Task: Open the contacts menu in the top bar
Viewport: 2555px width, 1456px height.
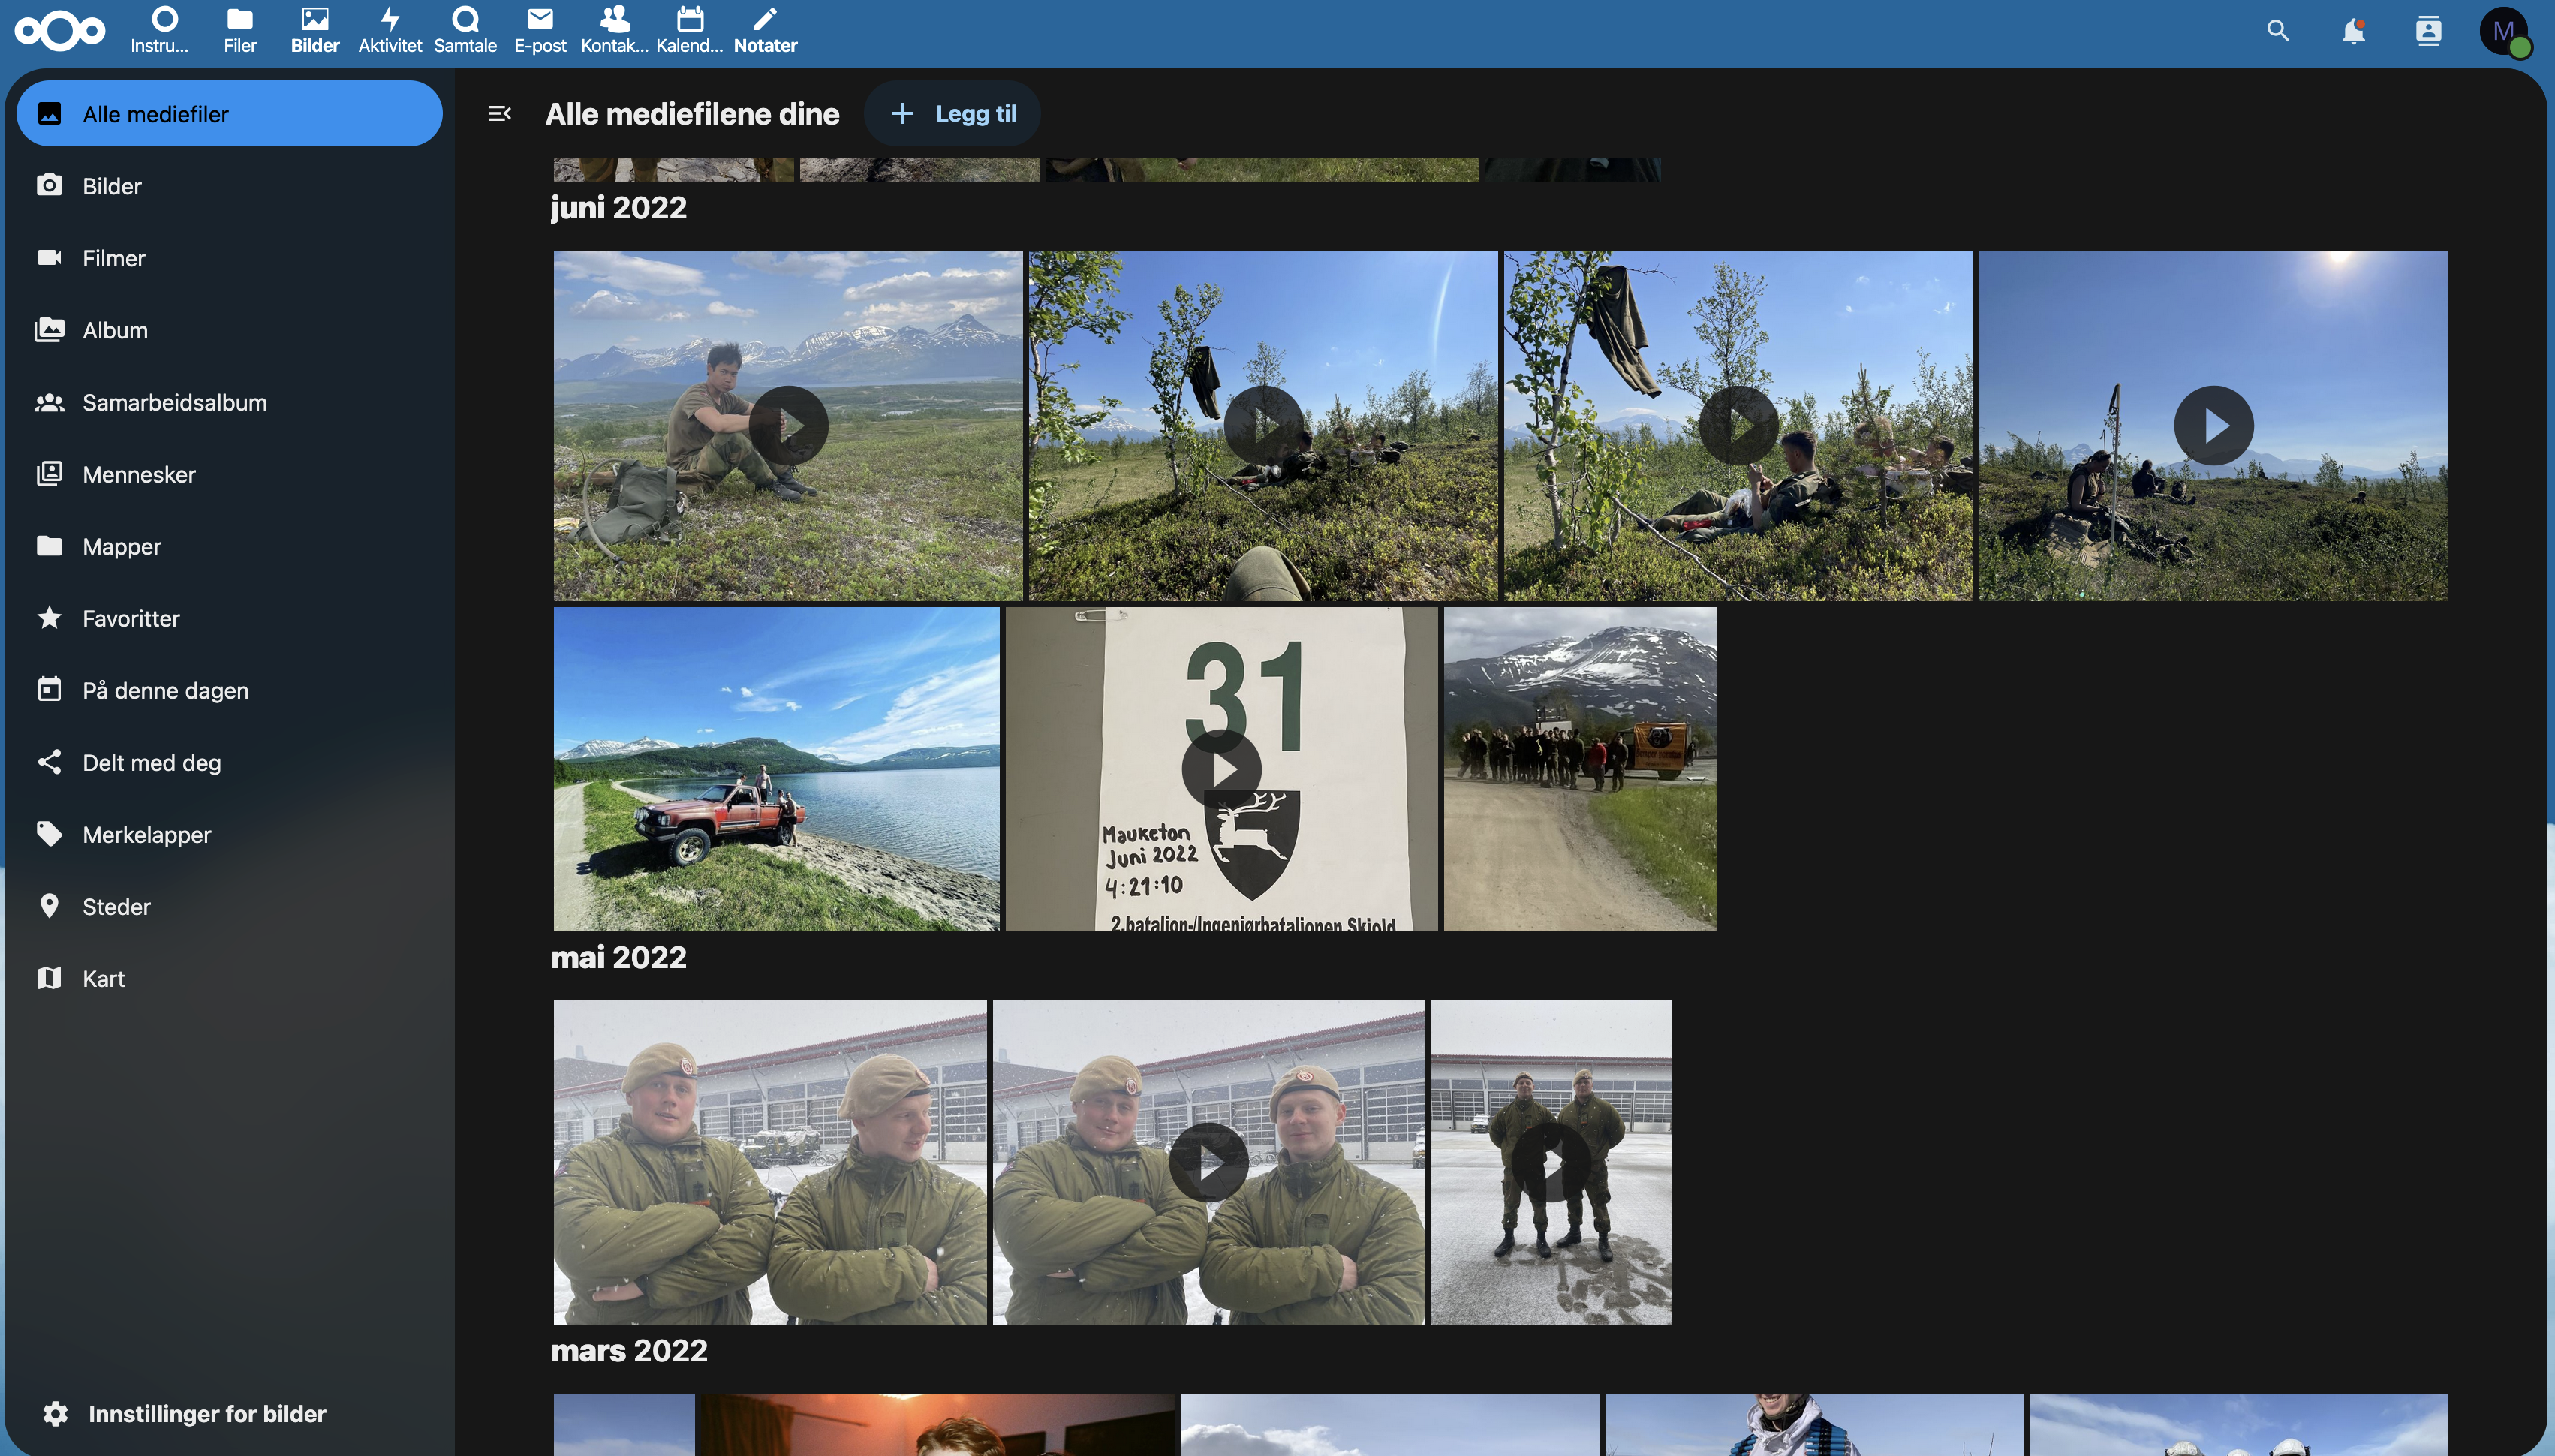Action: pyautogui.click(x=2428, y=31)
